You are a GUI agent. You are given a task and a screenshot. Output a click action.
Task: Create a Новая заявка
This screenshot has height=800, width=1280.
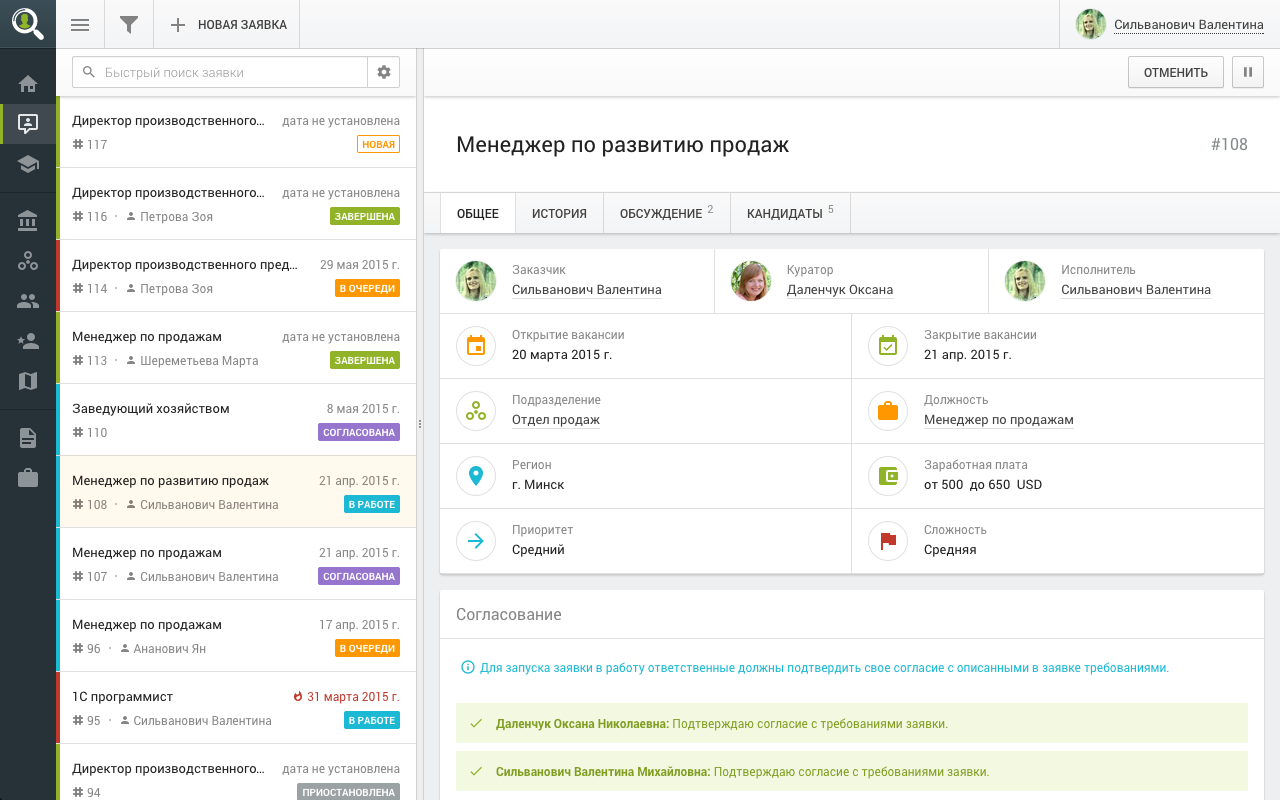click(228, 25)
